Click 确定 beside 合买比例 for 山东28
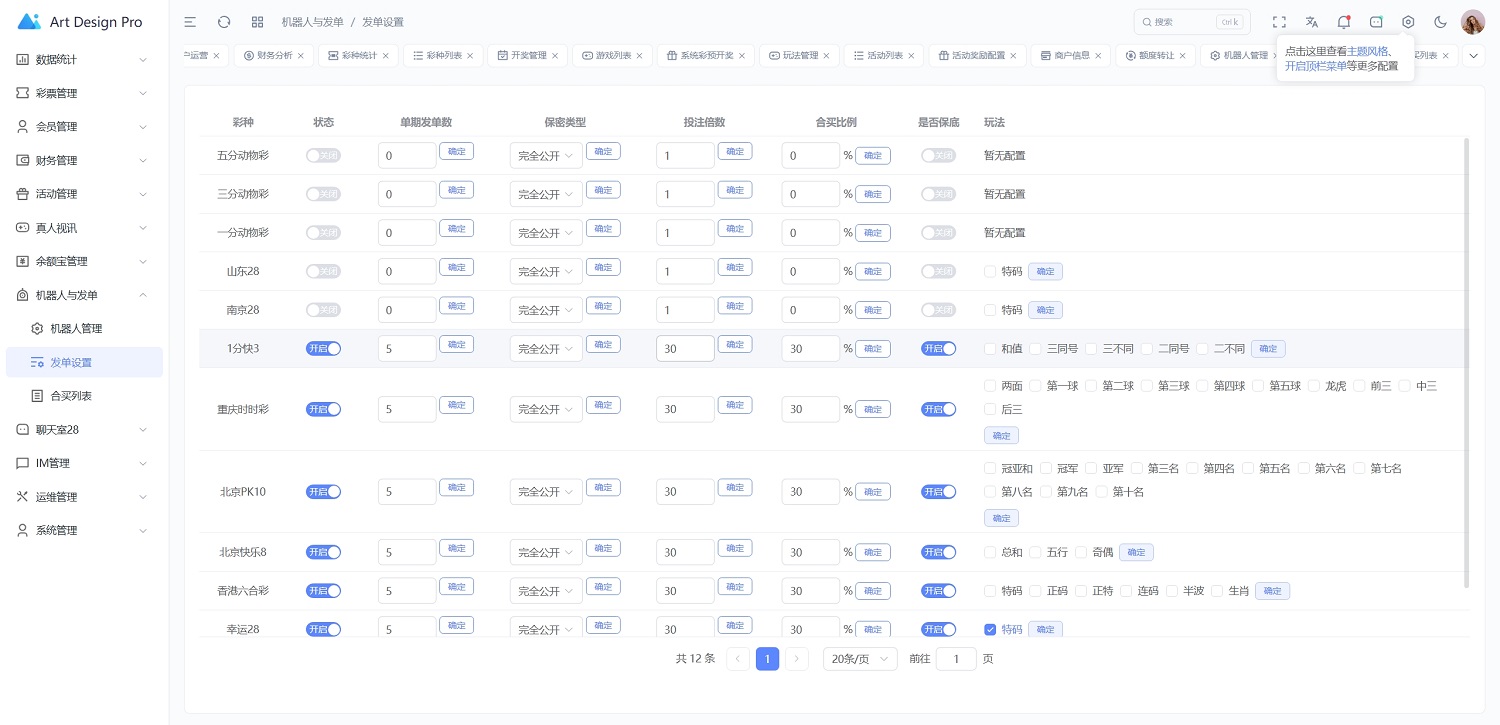Viewport: 1500px width, 725px height. [x=872, y=271]
